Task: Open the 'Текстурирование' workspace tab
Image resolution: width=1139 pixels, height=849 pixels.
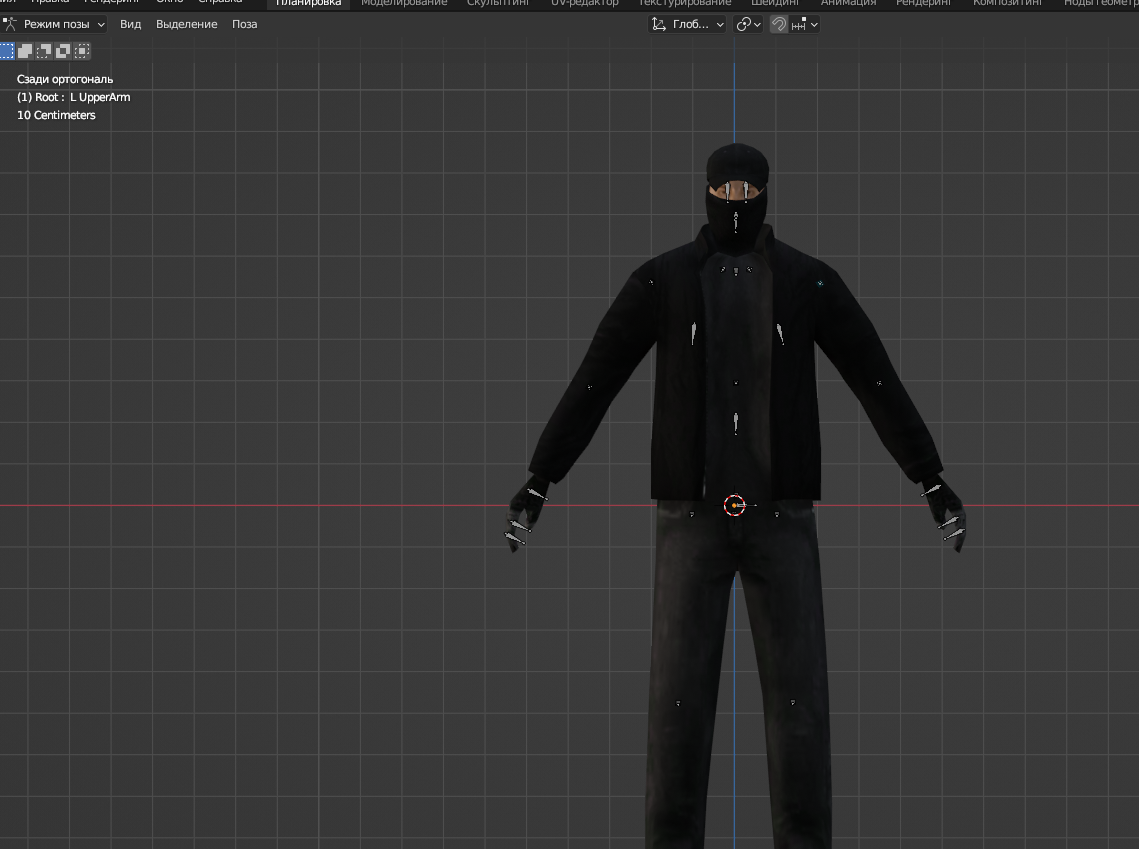Action: click(x=685, y=3)
